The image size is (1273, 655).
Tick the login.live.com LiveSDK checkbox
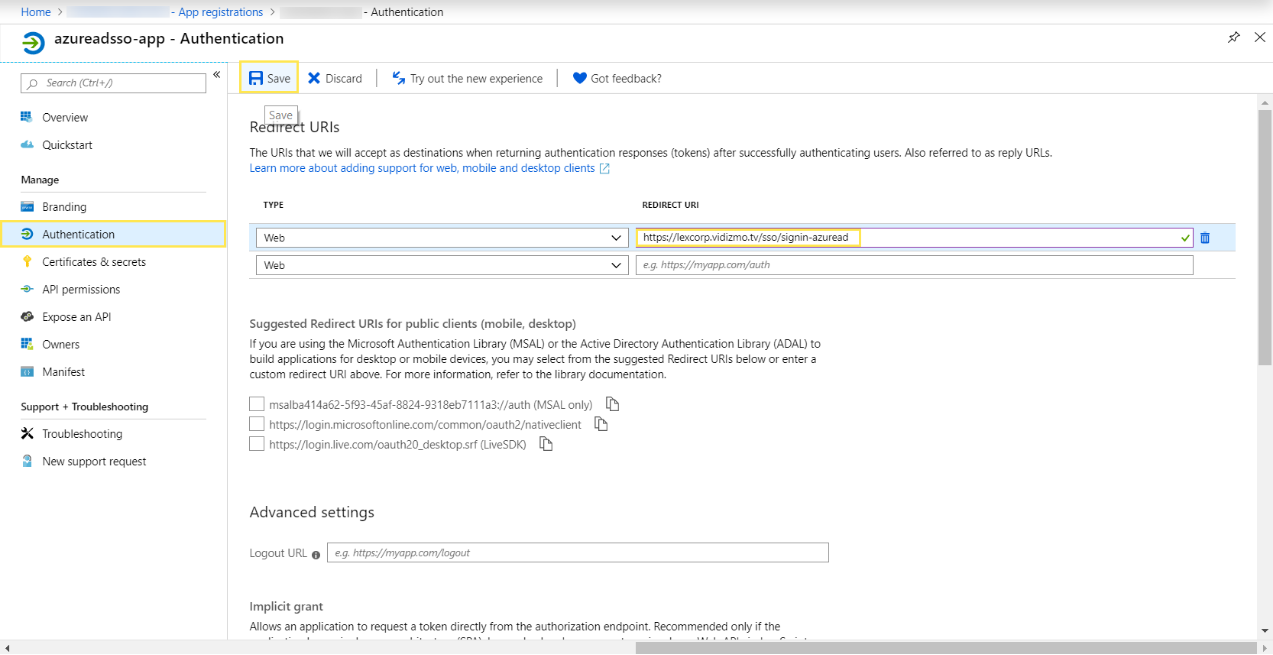(x=257, y=444)
